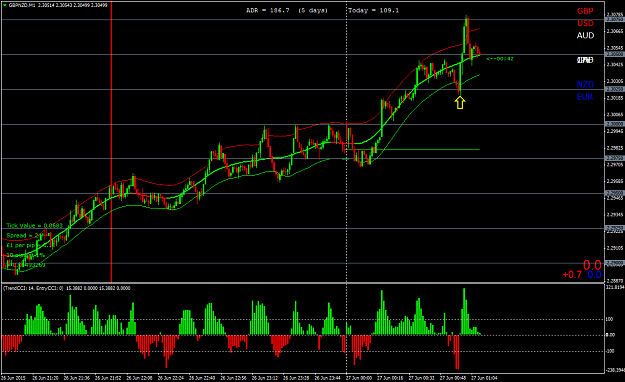Click the 27 Jun 00:00 time label

tap(359, 378)
